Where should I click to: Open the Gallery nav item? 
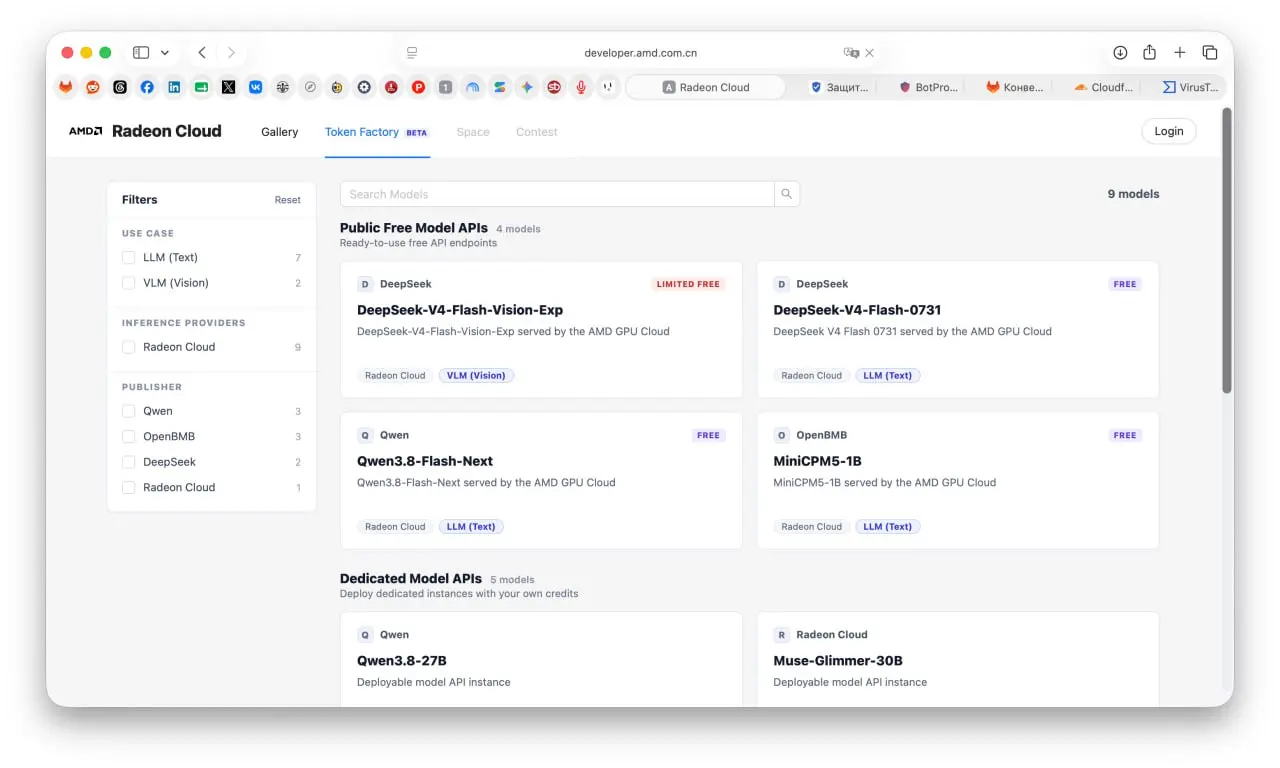280,132
